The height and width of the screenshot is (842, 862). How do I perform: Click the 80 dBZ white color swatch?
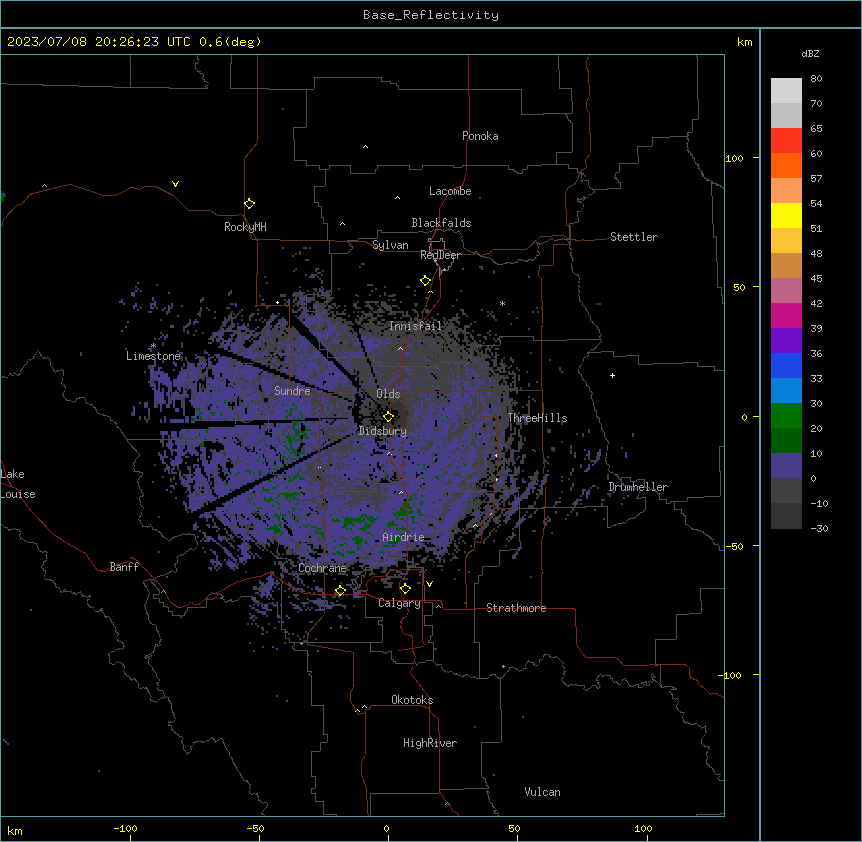[786, 90]
